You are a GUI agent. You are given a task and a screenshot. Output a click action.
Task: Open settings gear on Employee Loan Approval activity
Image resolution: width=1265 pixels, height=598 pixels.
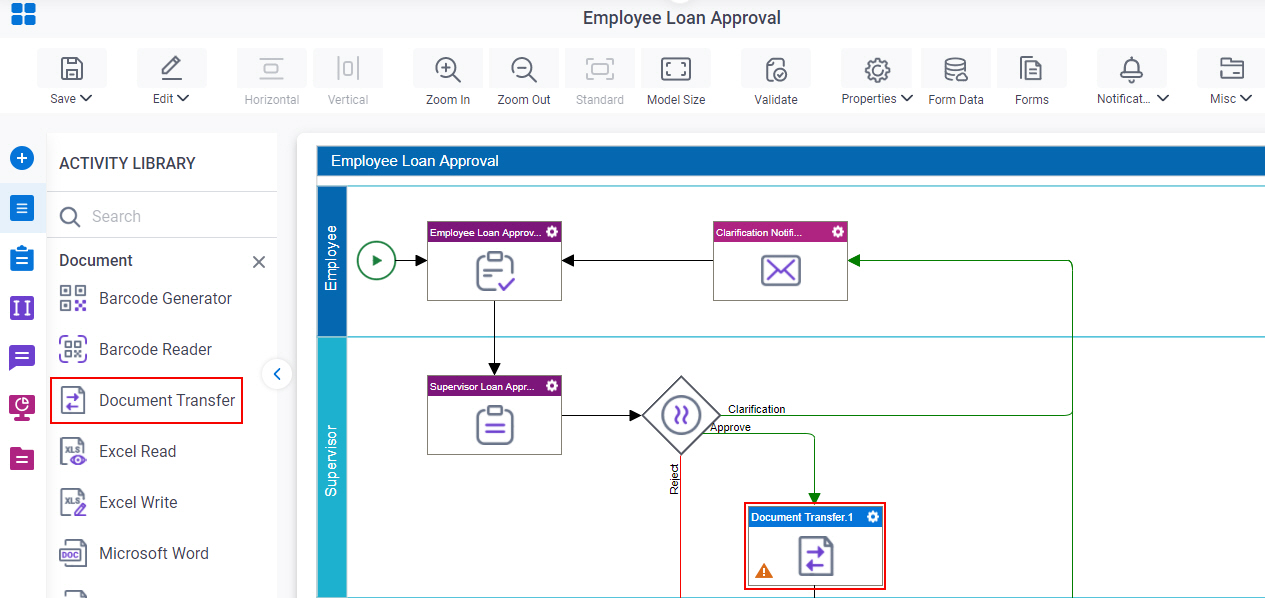click(552, 232)
